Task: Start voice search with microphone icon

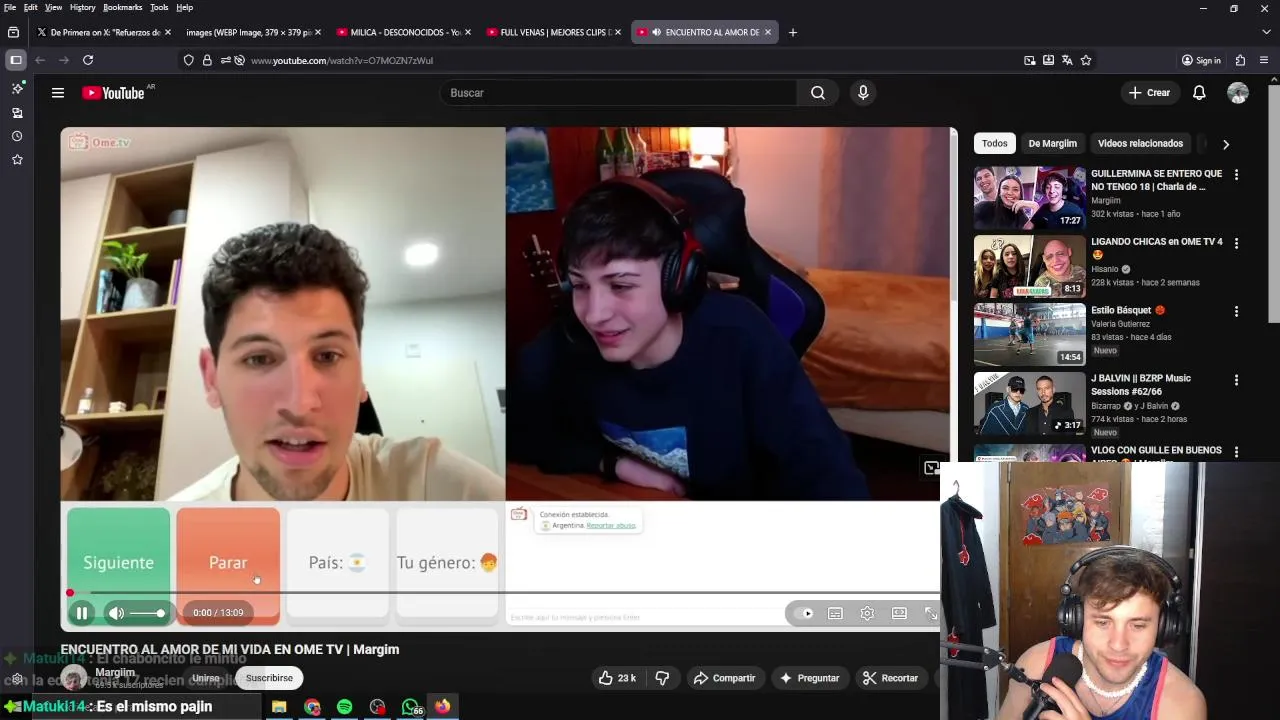Action: [863, 93]
